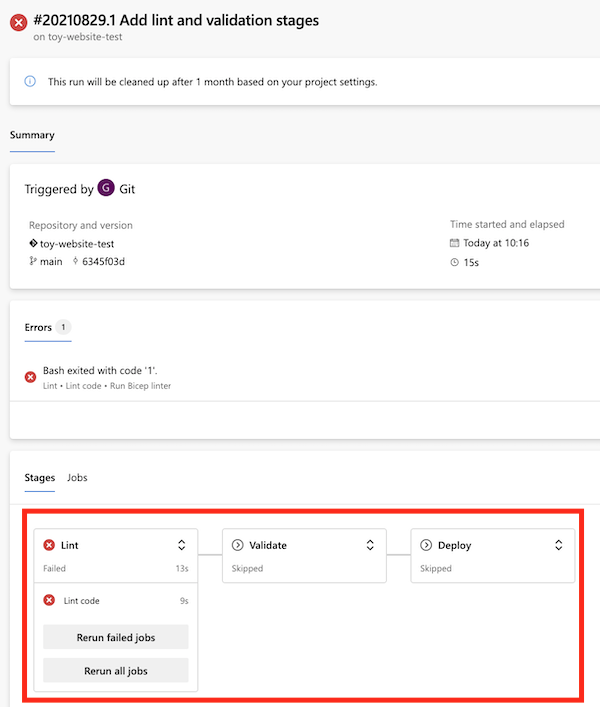Open the failed Lint code job
600x707 pixels.
pyautogui.click(x=116, y=601)
